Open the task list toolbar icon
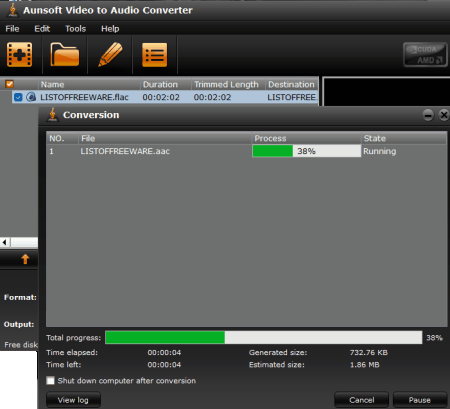450x409 pixels. pos(155,55)
